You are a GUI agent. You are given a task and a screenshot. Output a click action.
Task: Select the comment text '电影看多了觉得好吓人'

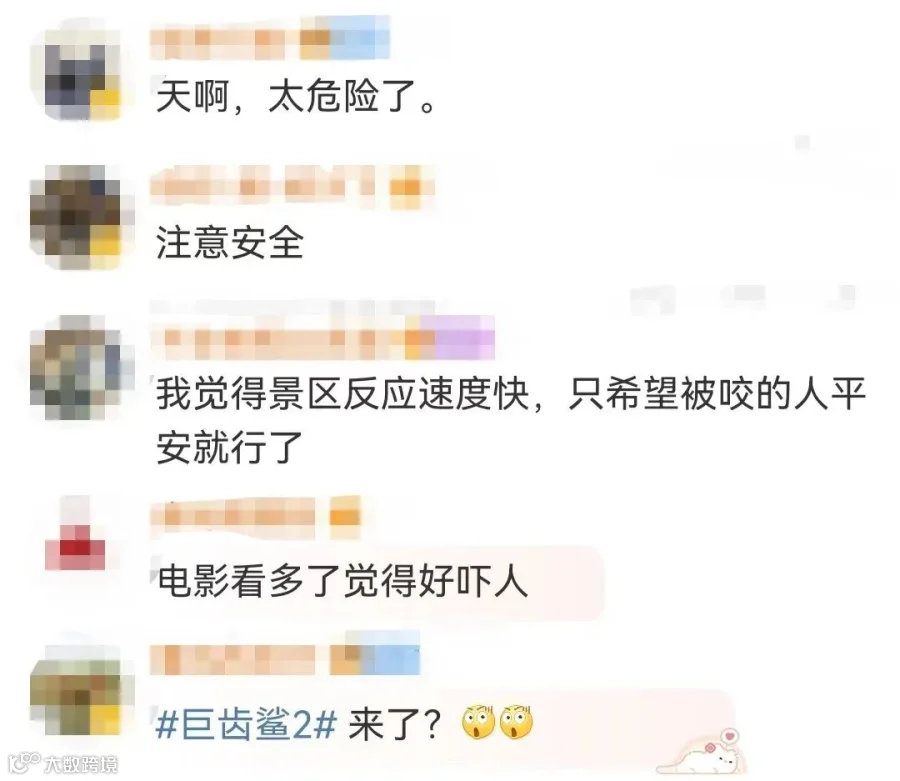(343, 581)
